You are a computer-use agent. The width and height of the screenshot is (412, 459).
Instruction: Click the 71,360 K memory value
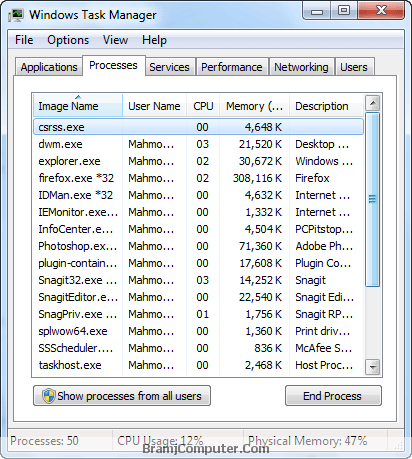pos(260,246)
